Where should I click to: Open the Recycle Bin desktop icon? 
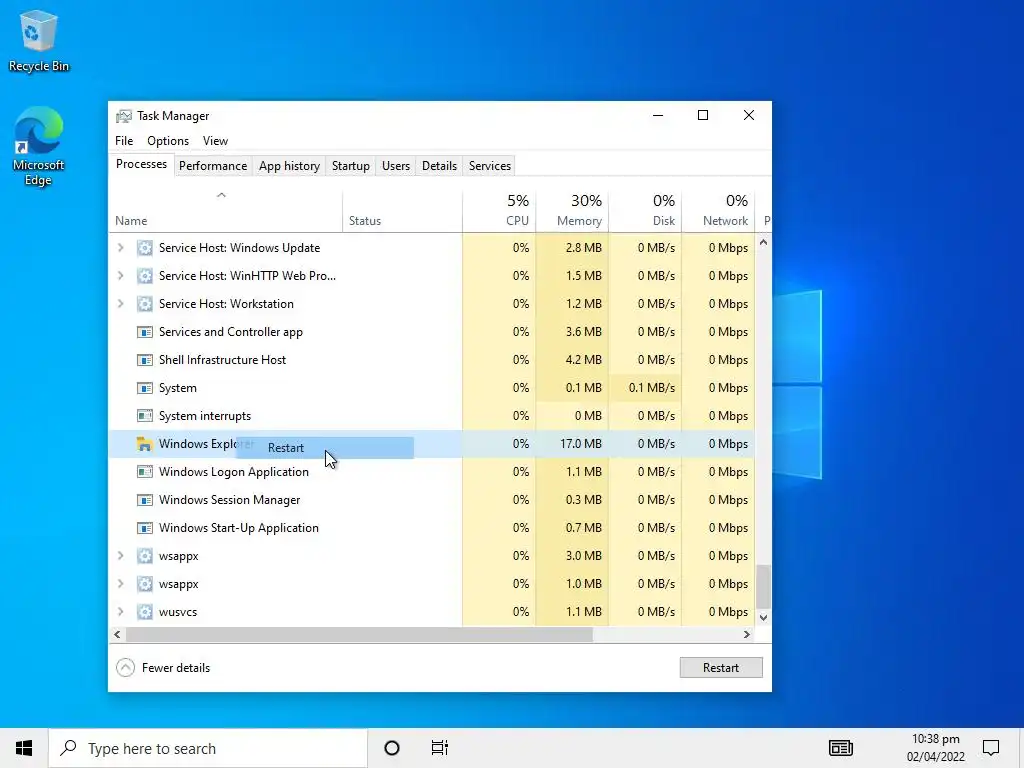click(39, 40)
